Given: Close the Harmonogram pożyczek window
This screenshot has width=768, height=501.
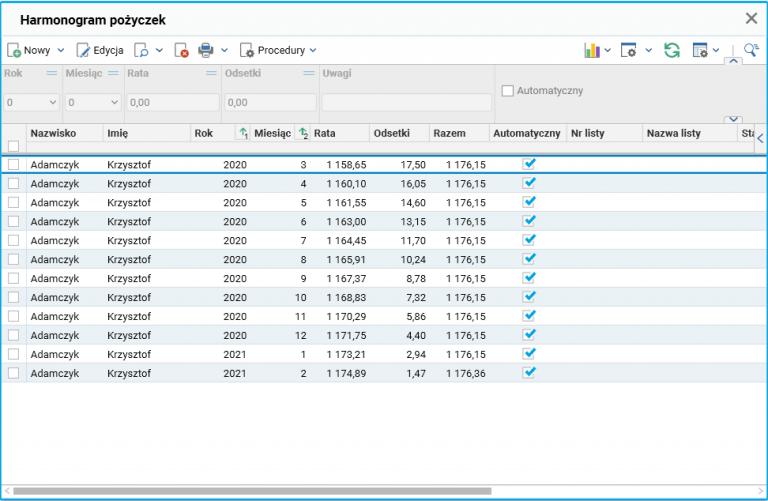Looking at the screenshot, I should tap(751, 19).
